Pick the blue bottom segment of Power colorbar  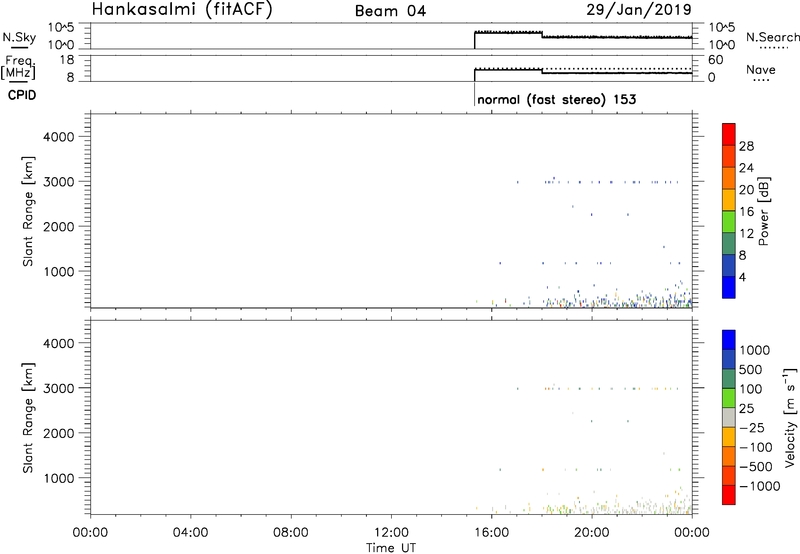729,287
